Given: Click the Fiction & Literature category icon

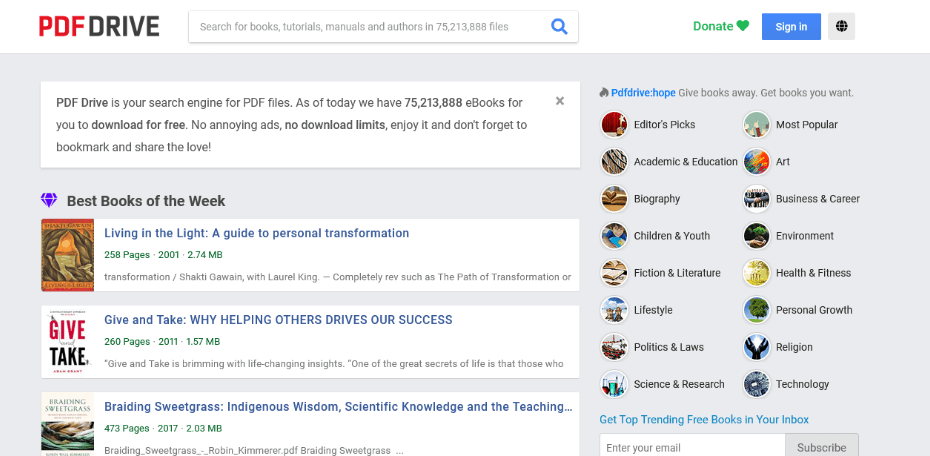Looking at the screenshot, I should [x=614, y=273].
